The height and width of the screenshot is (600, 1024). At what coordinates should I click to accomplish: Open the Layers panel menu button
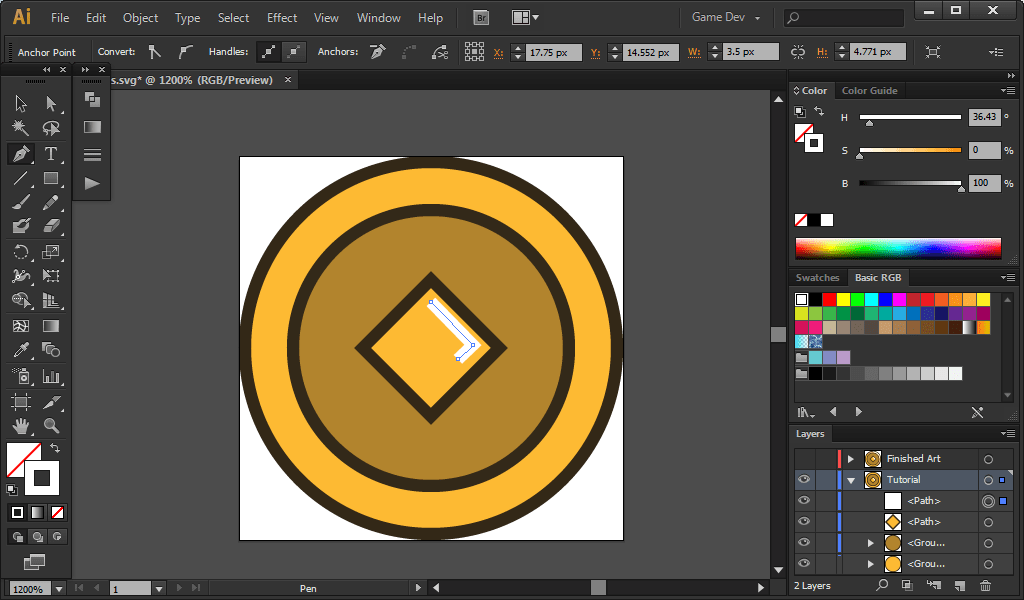[1007, 433]
